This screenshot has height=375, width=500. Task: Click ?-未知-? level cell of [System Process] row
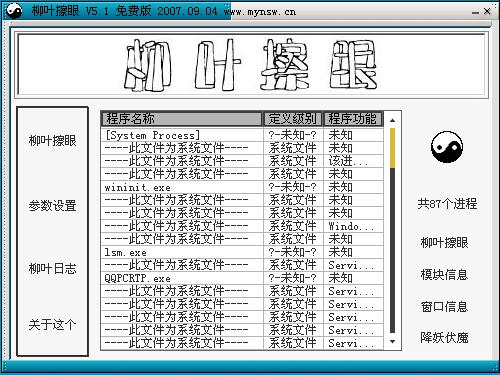click(293, 135)
